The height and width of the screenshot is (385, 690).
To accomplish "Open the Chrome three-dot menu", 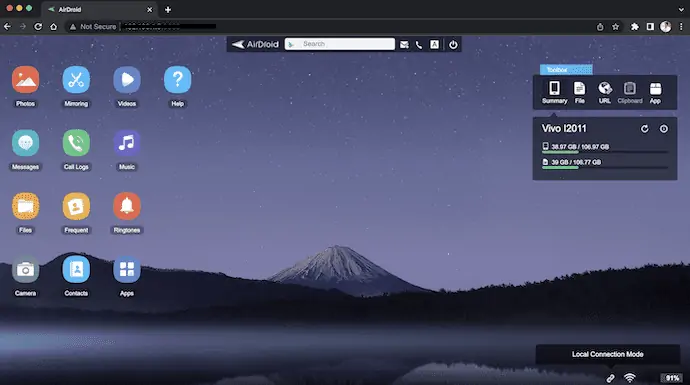I will pyautogui.click(x=681, y=27).
